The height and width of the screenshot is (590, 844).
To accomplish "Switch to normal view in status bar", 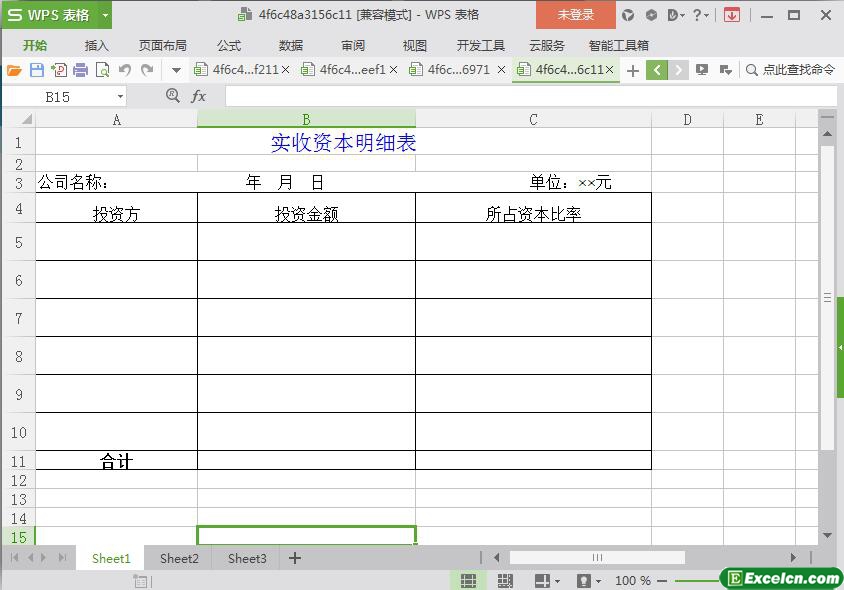I will (467, 580).
